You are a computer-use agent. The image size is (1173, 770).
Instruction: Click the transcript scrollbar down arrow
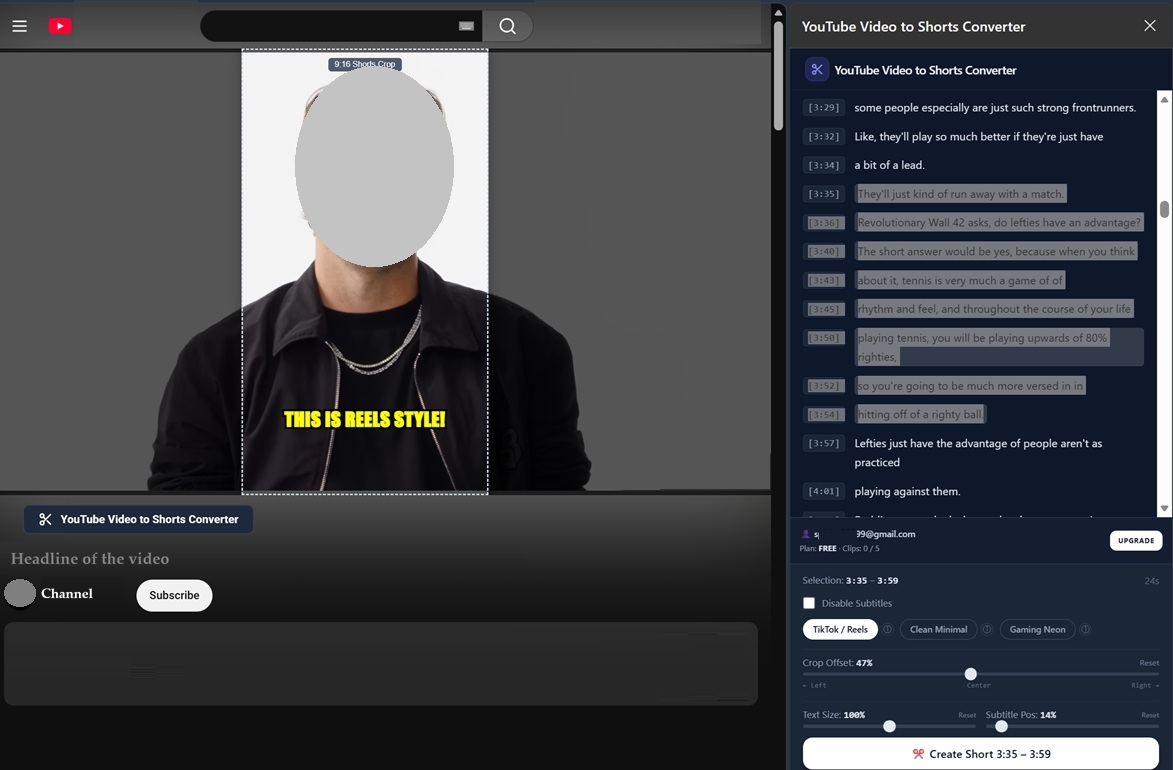(x=1164, y=508)
